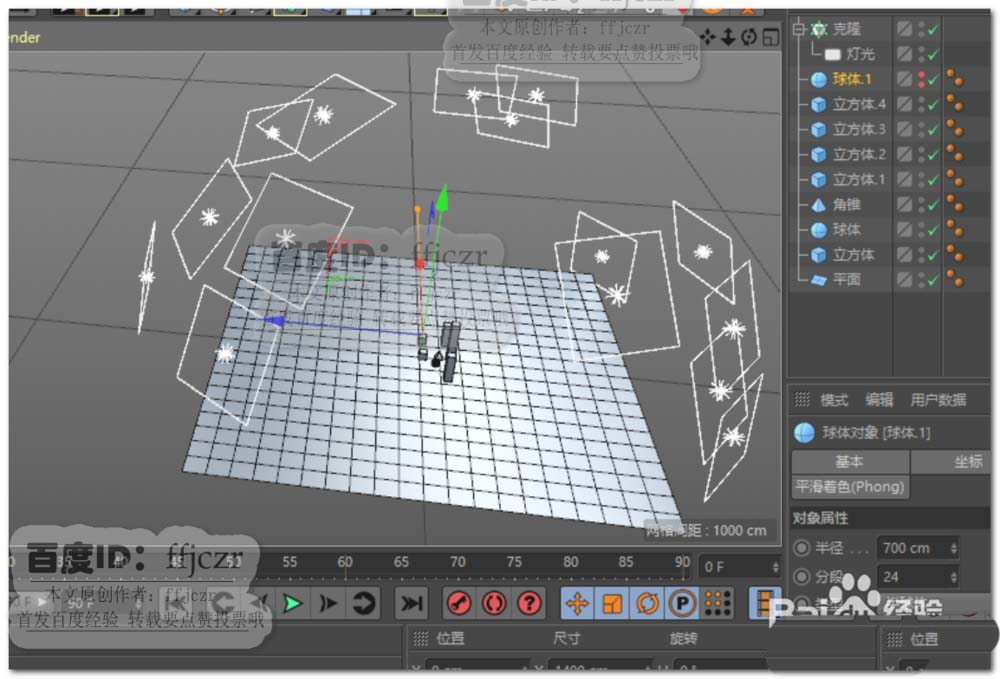Click the 半径 field stepper arrows
1000x679 pixels.
click(x=953, y=548)
